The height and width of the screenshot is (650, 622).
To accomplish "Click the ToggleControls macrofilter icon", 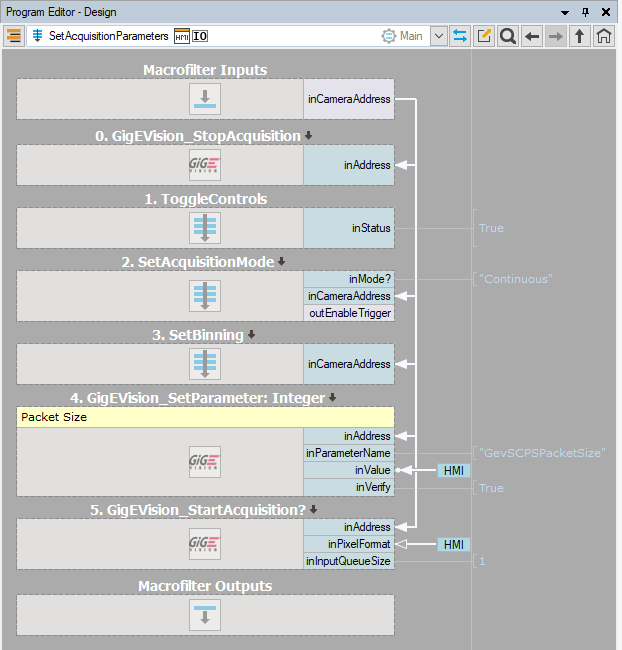I will click(205, 228).
